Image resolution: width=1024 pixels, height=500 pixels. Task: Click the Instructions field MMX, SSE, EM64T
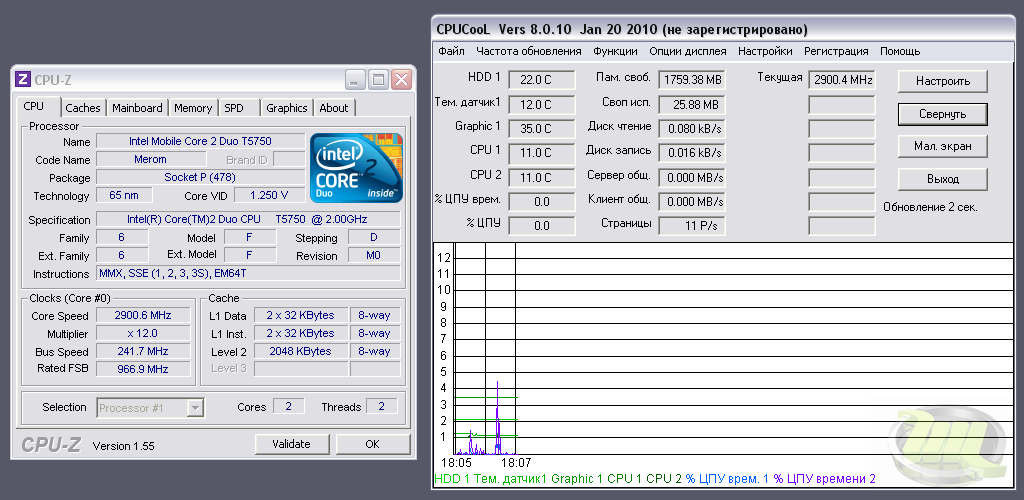(x=248, y=273)
